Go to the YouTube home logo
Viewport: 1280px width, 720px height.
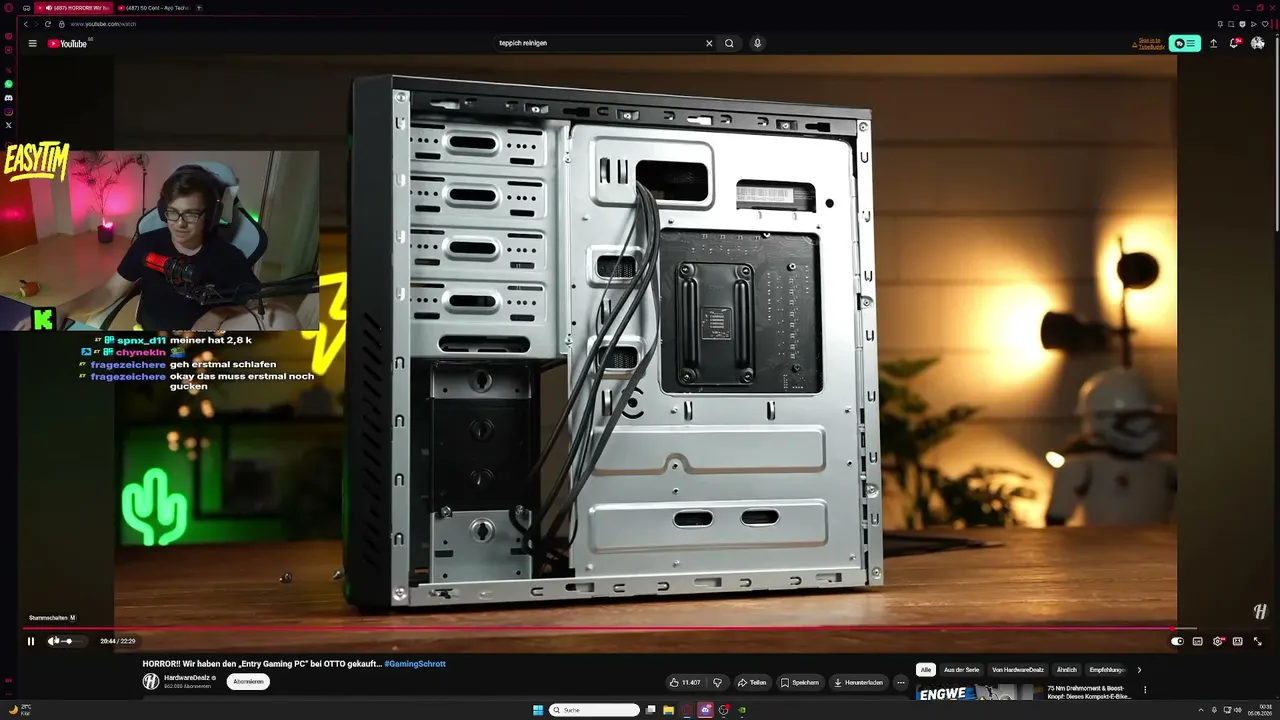[x=68, y=43]
